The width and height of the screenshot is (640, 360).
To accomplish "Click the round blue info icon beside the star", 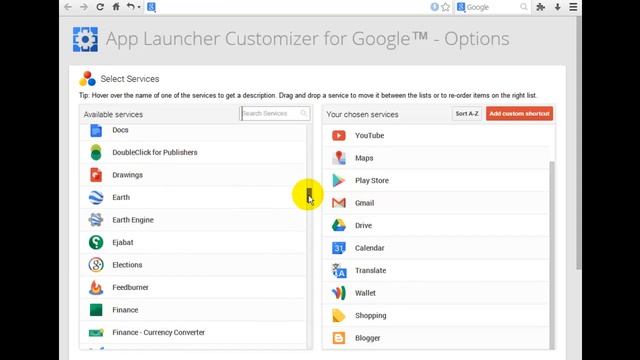I will point(435,7).
